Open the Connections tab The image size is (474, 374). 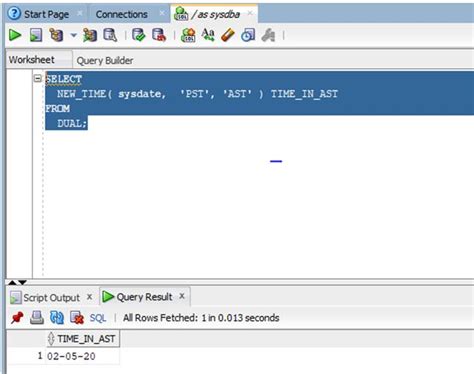121,14
